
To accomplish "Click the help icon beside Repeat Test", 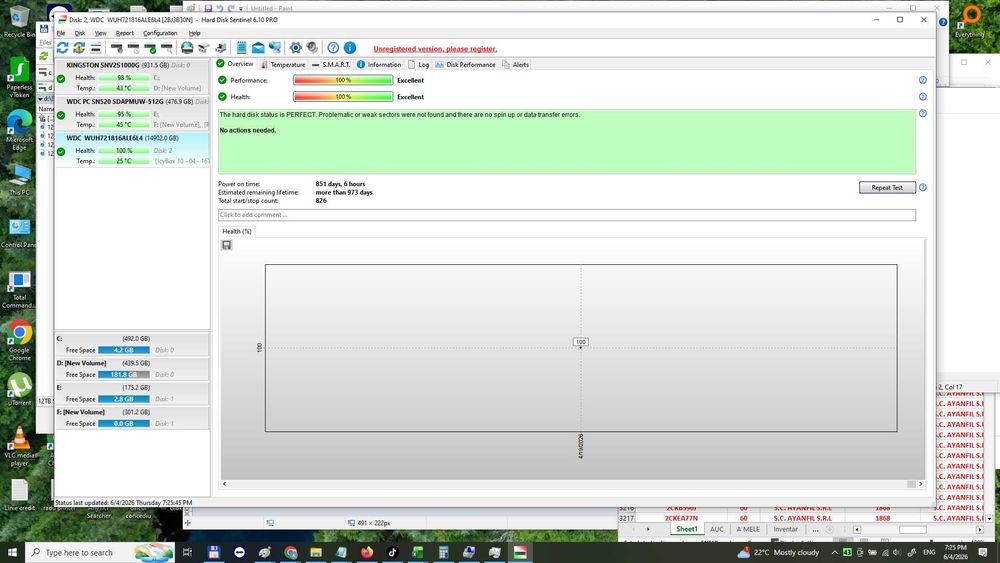I will [922, 187].
